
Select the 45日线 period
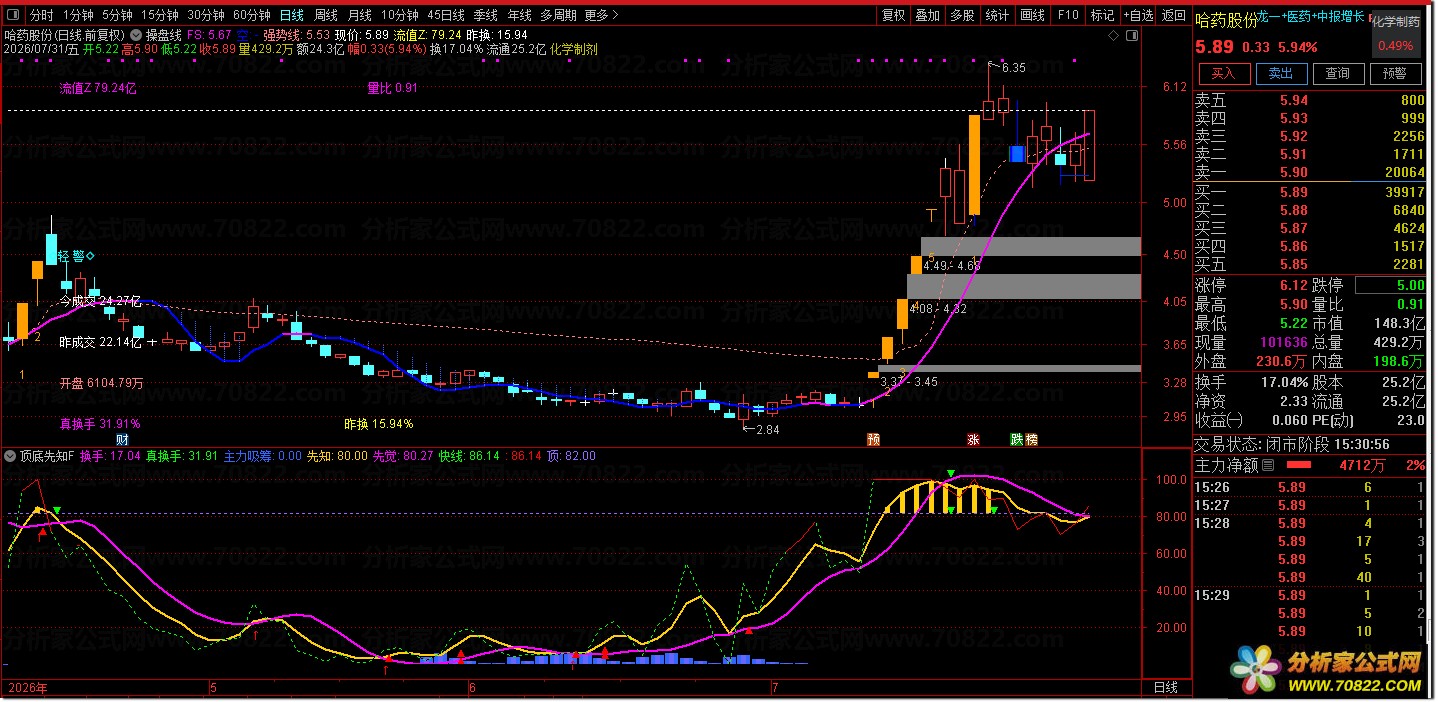446,15
